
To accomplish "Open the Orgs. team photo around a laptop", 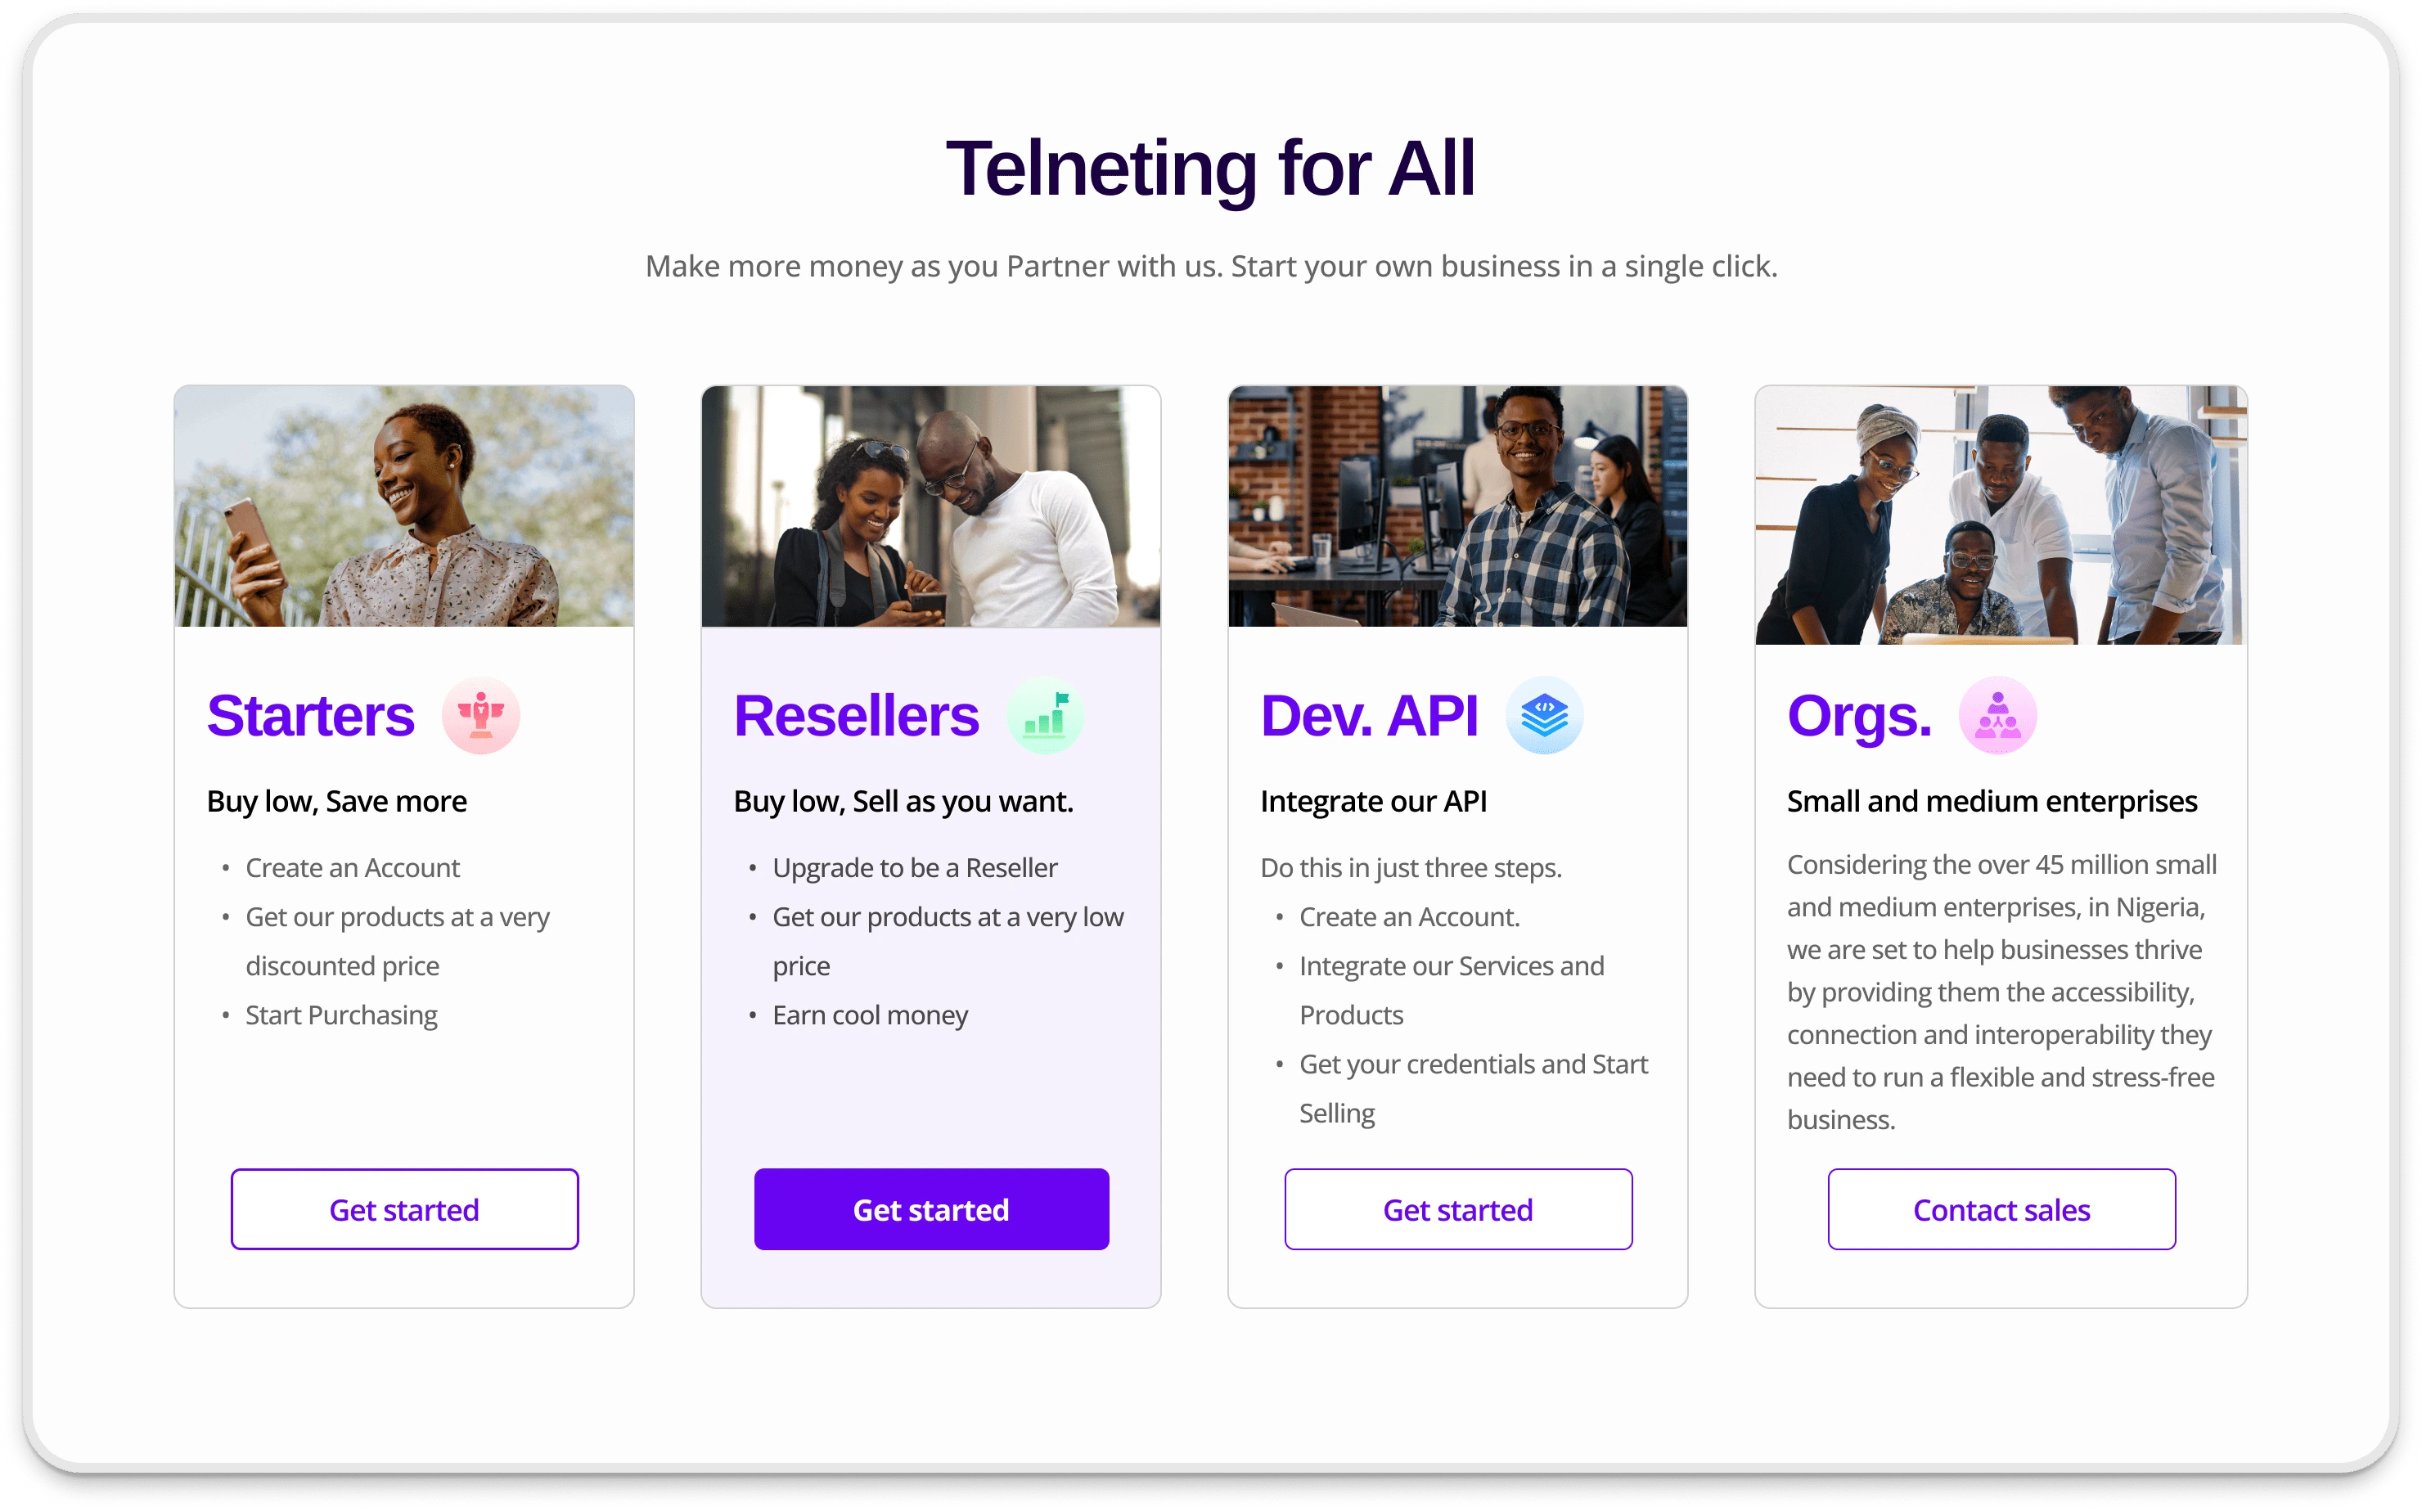I will [x=2000, y=515].
